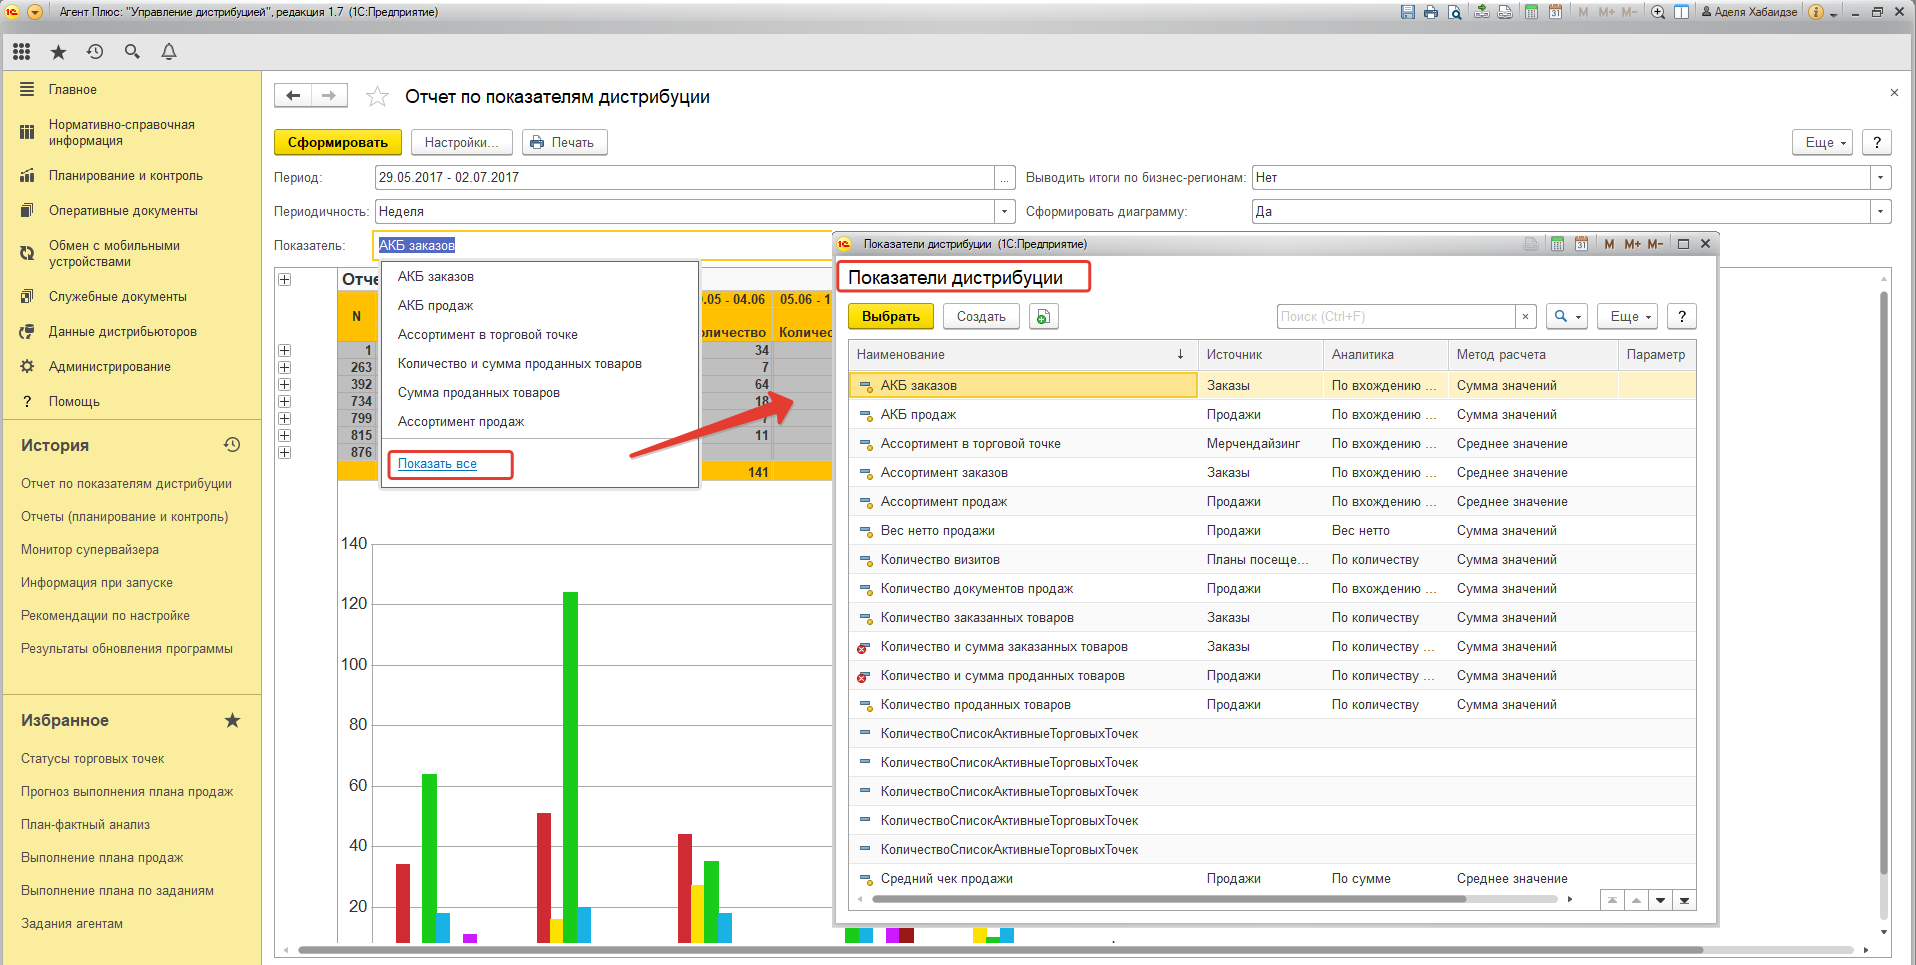Go forward with the right arrow button
The height and width of the screenshot is (965, 1916).
pyautogui.click(x=329, y=95)
